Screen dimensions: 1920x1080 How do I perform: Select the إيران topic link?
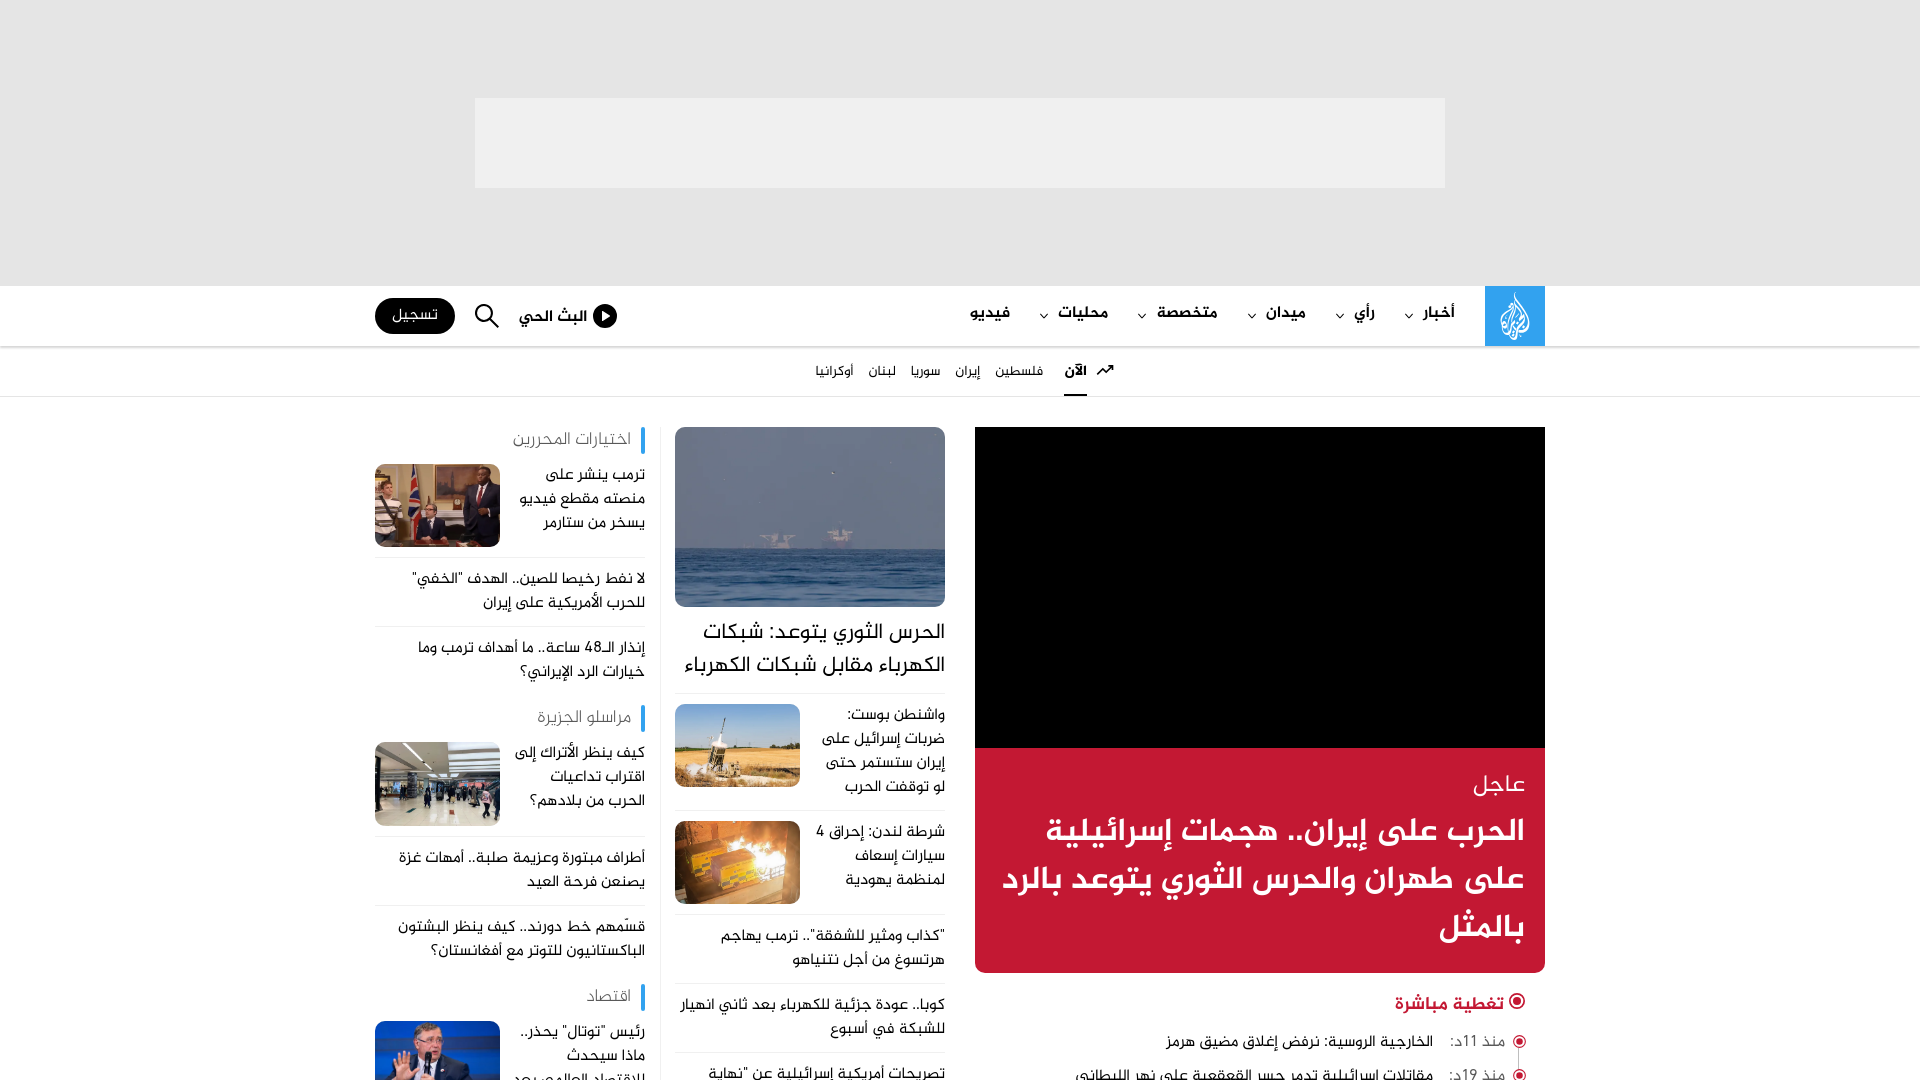point(968,372)
